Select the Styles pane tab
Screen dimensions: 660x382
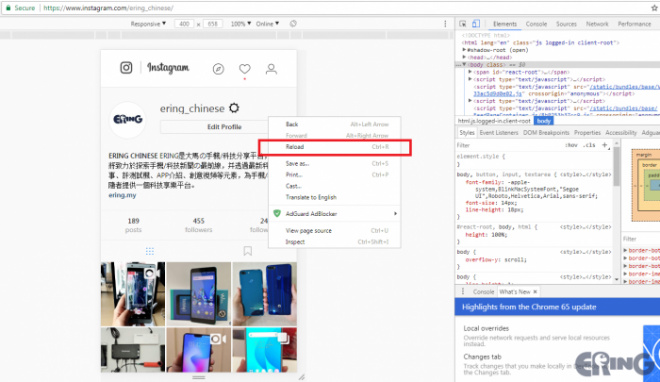[x=467, y=133]
